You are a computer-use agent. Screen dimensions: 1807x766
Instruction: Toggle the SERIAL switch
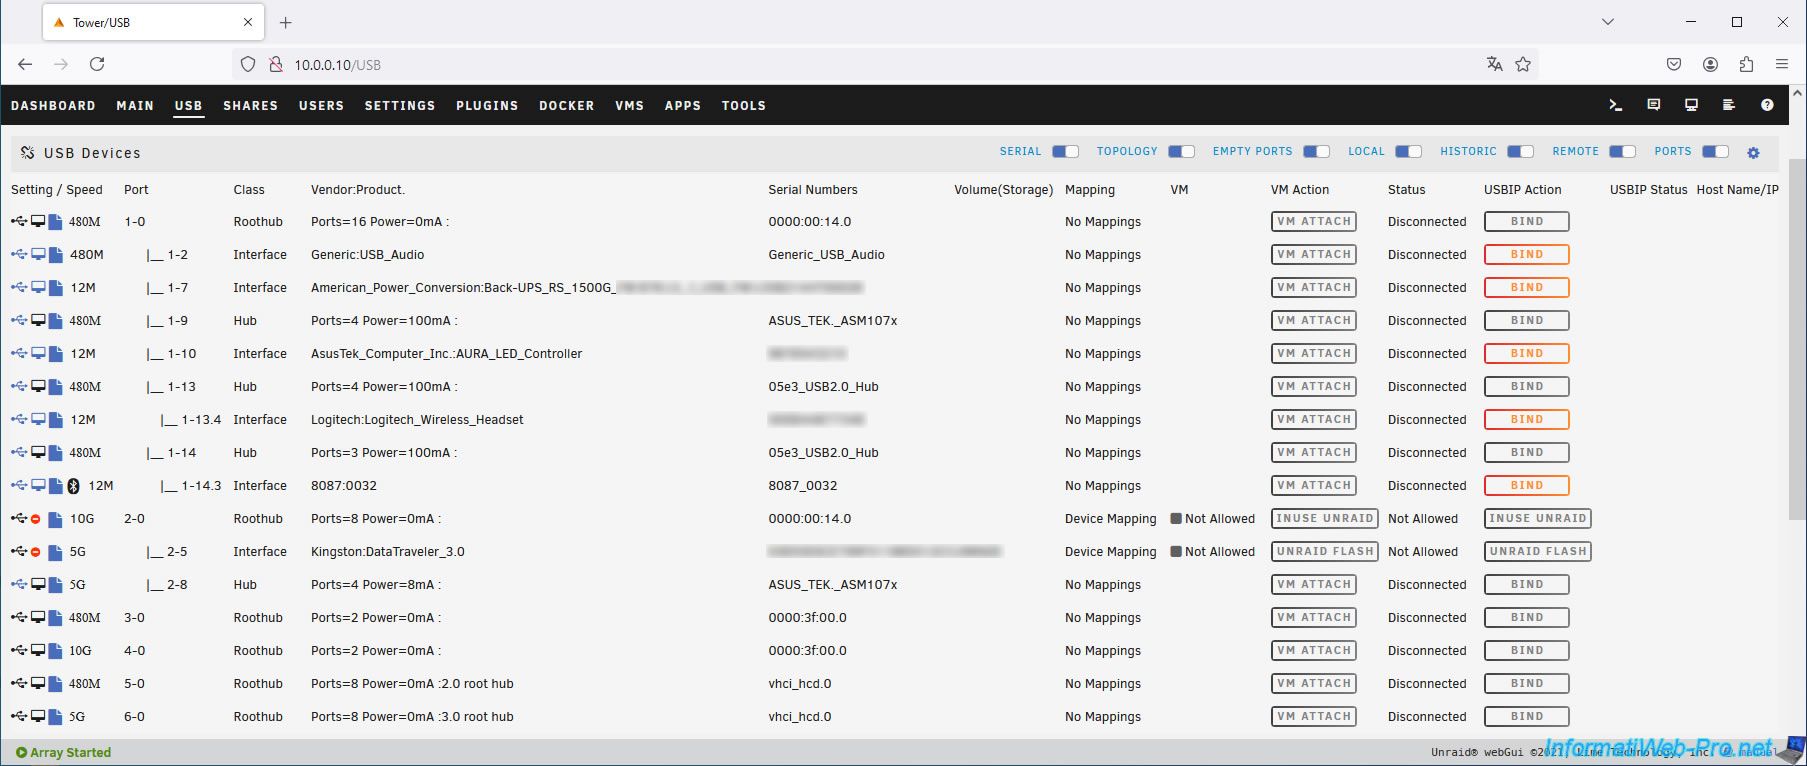click(x=1065, y=152)
